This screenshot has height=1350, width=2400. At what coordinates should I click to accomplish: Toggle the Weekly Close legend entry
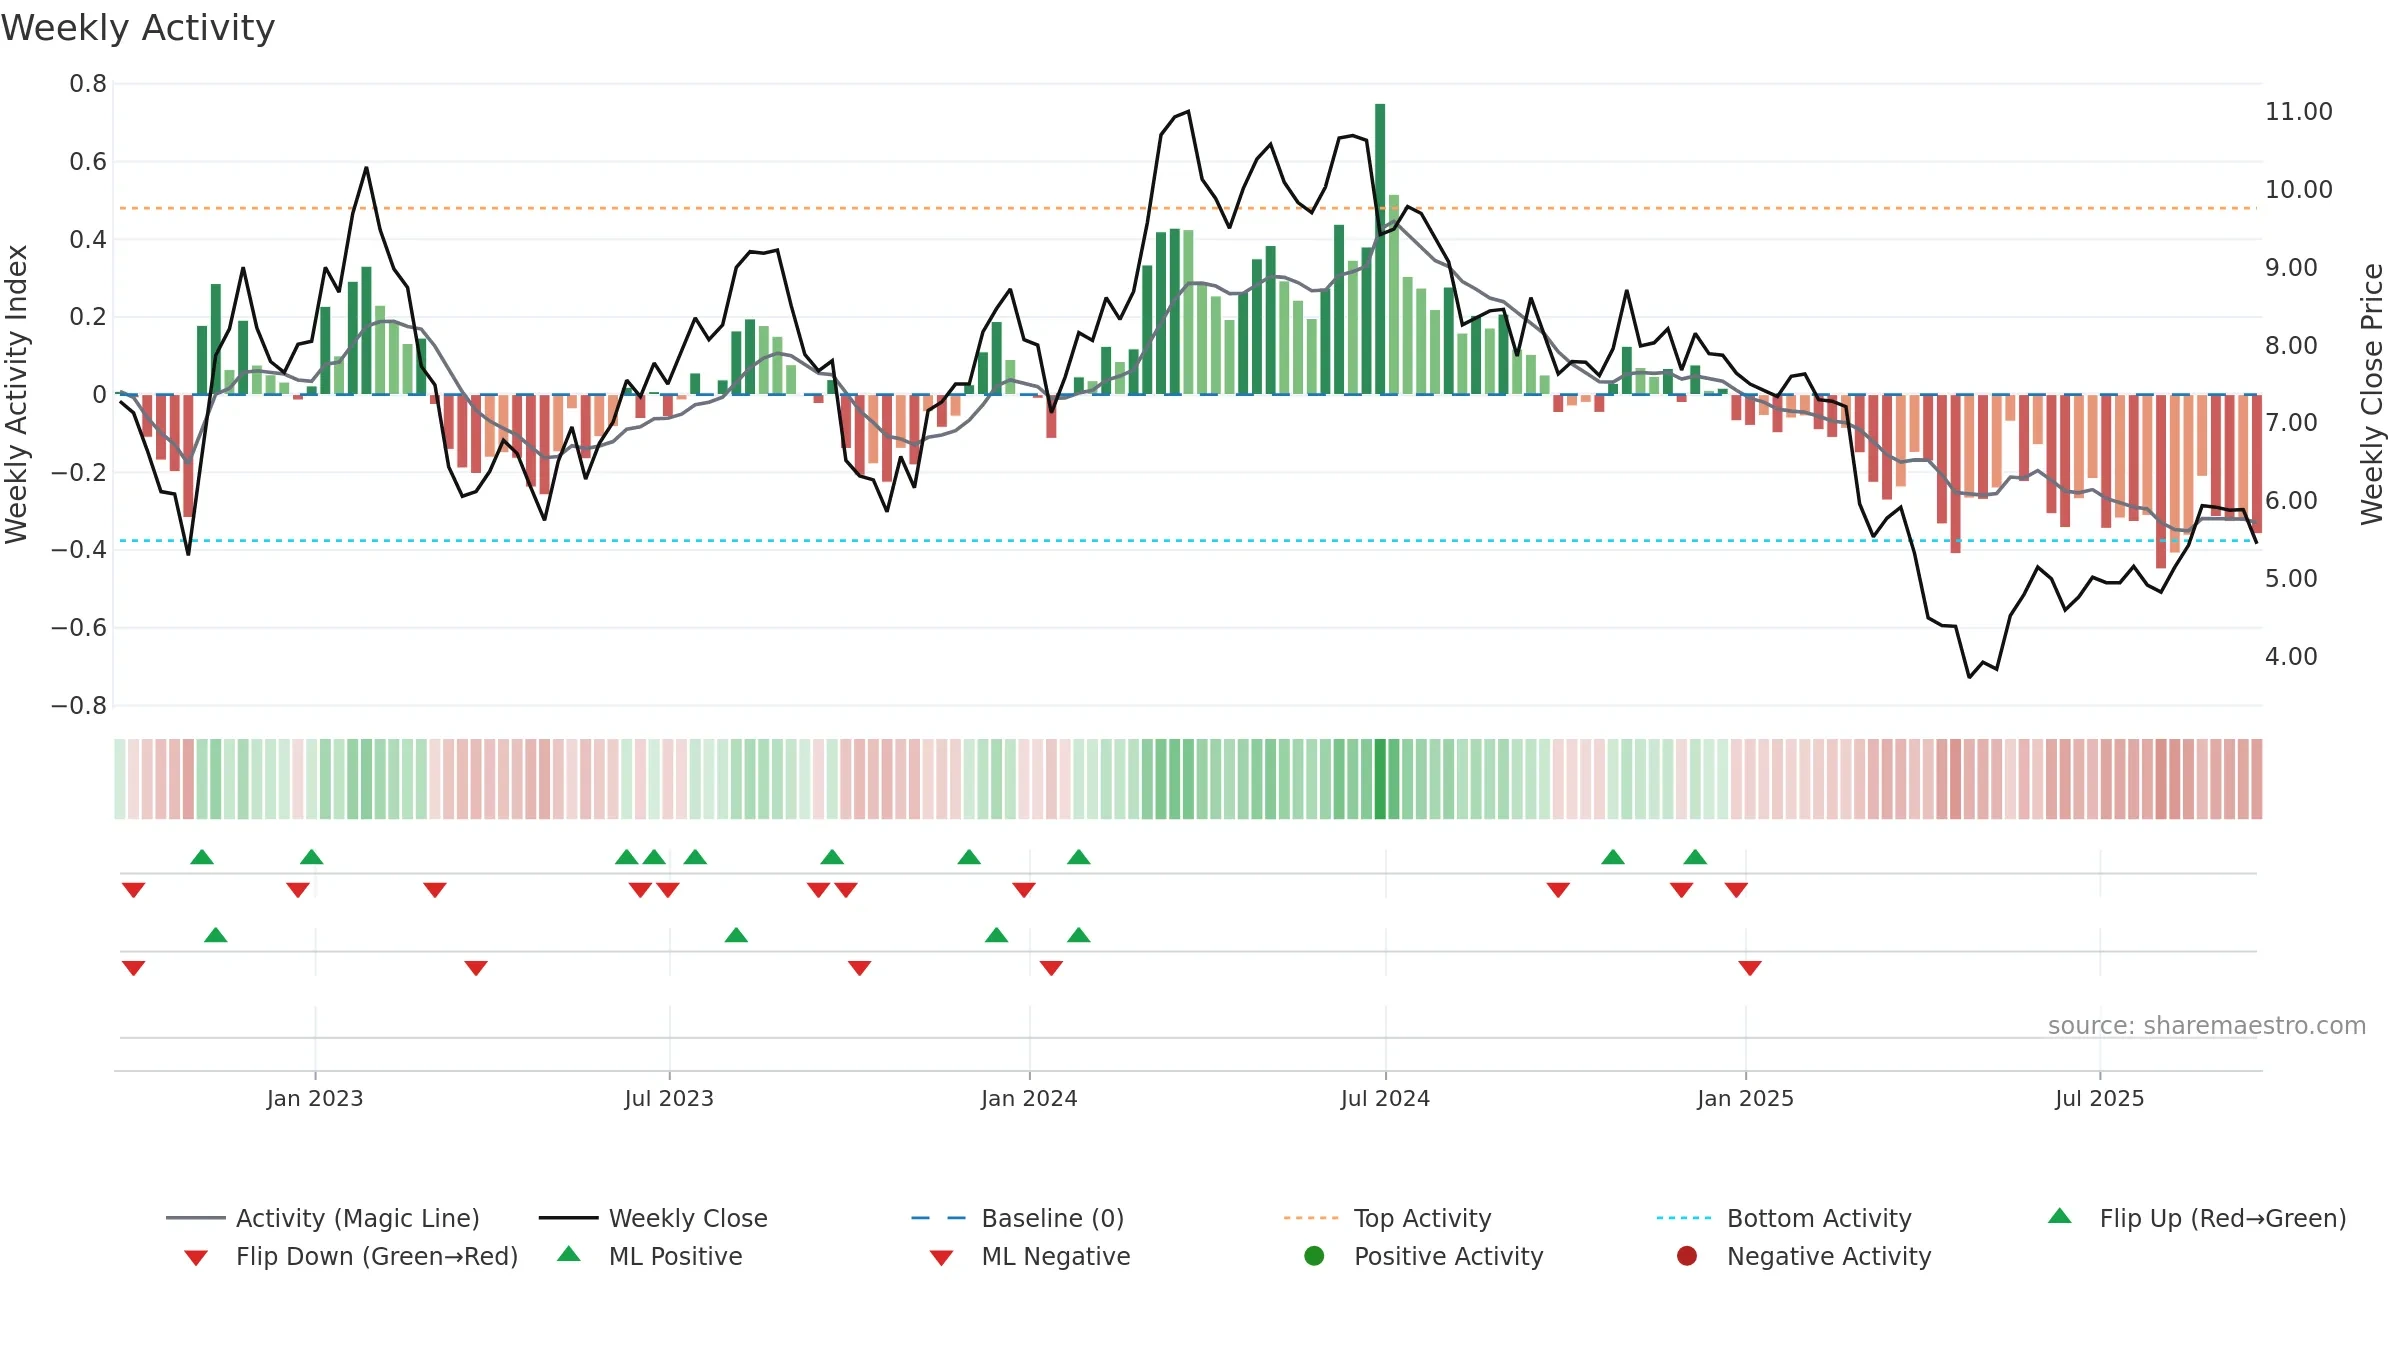653,1218
